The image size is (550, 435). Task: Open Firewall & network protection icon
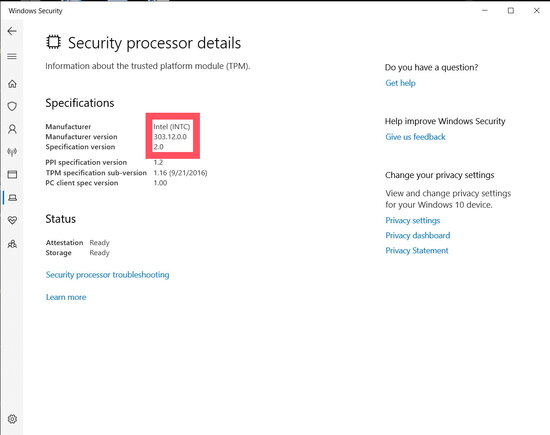tap(12, 152)
